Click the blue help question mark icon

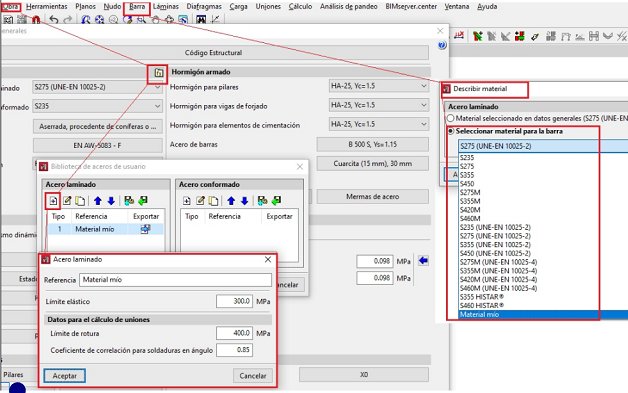(x=442, y=45)
